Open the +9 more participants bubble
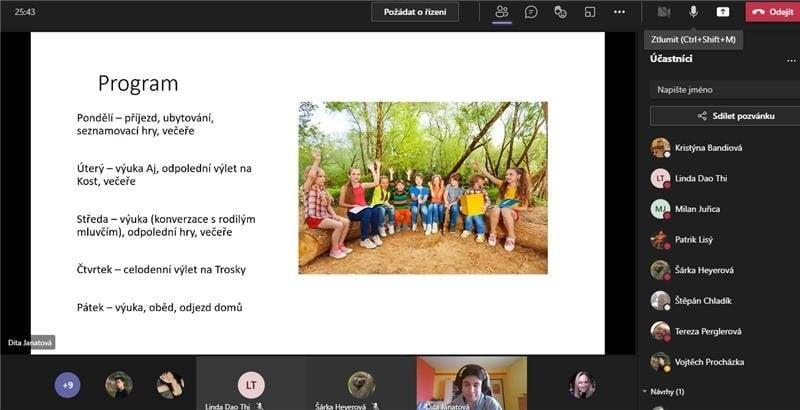Viewport: 800px width, 410px height. [x=67, y=385]
